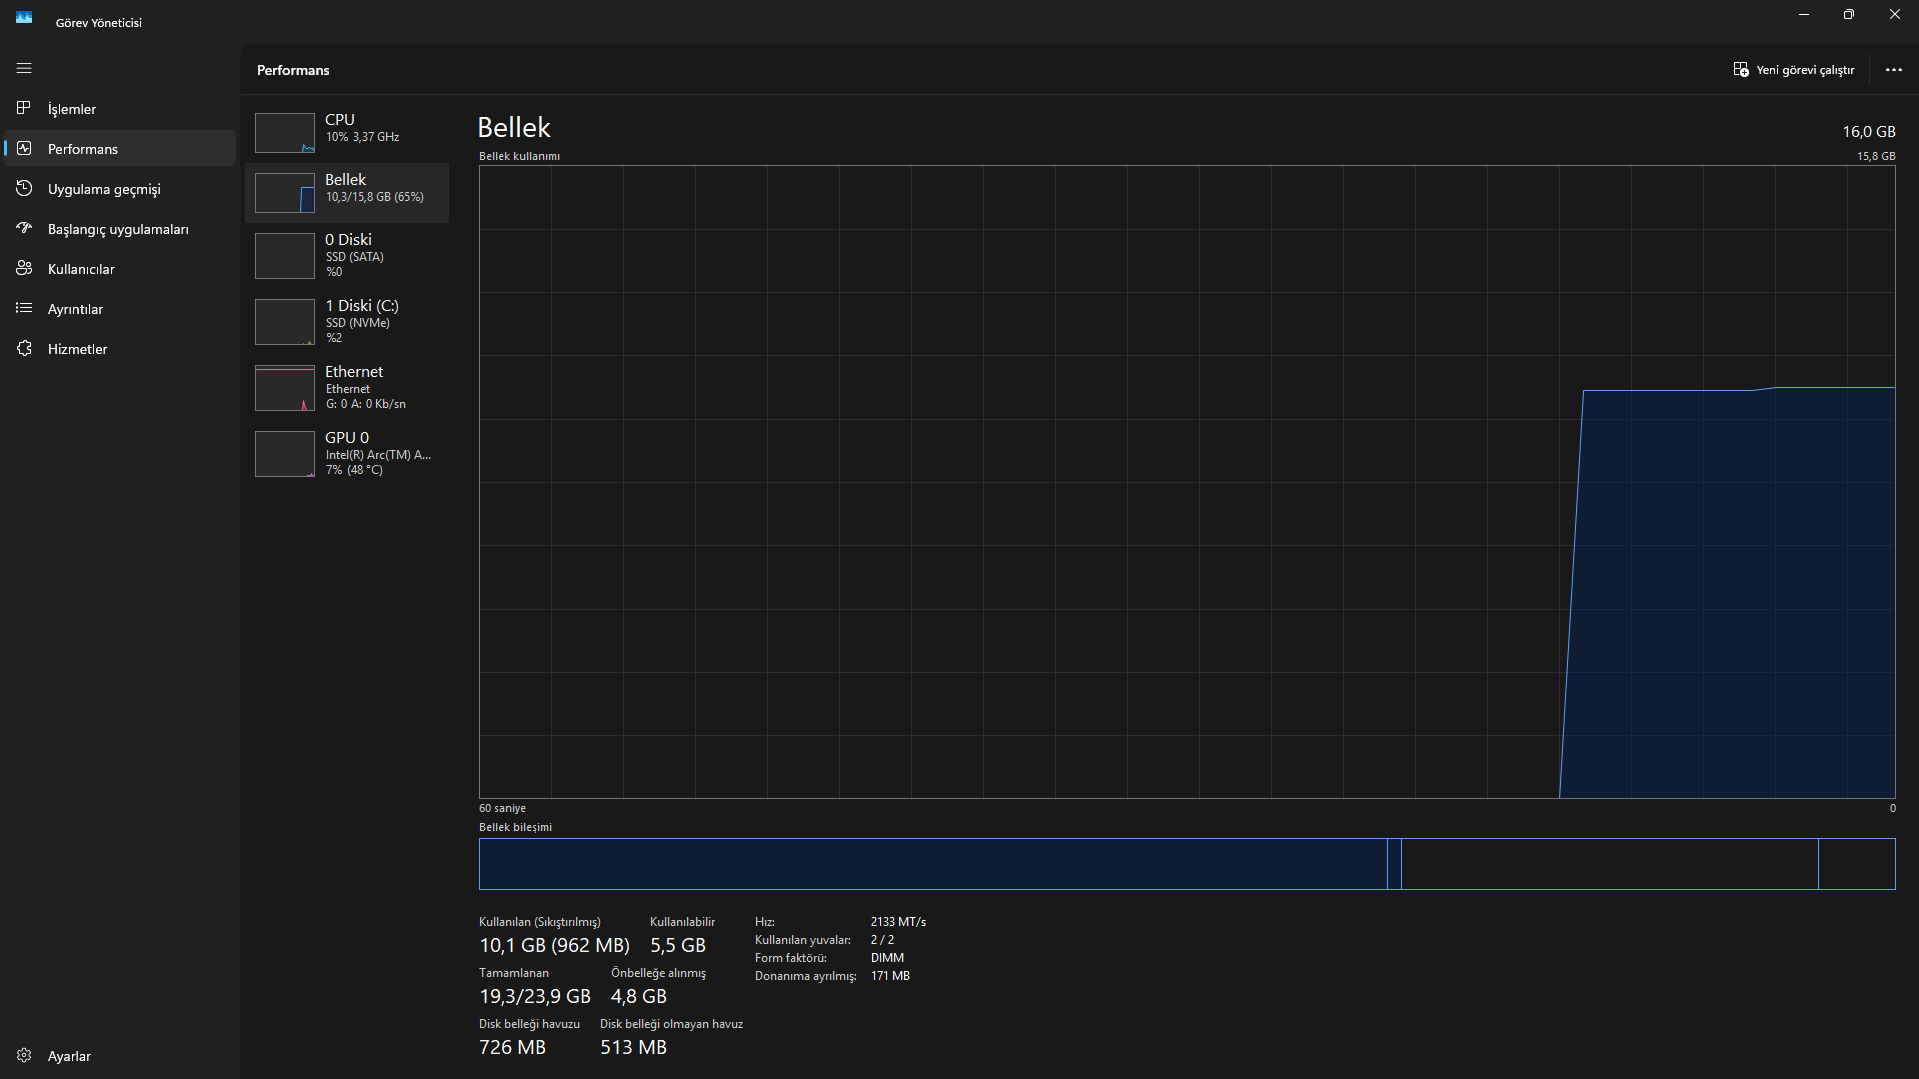Open İşlemler page
Image resolution: width=1919 pixels, height=1079 pixels.
point(120,108)
